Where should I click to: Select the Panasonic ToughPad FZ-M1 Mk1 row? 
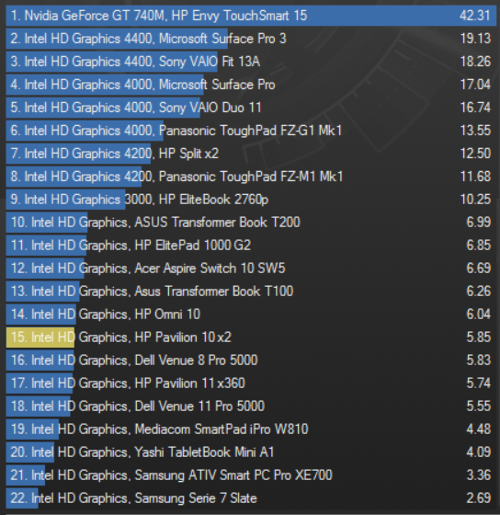tap(251, 176)
